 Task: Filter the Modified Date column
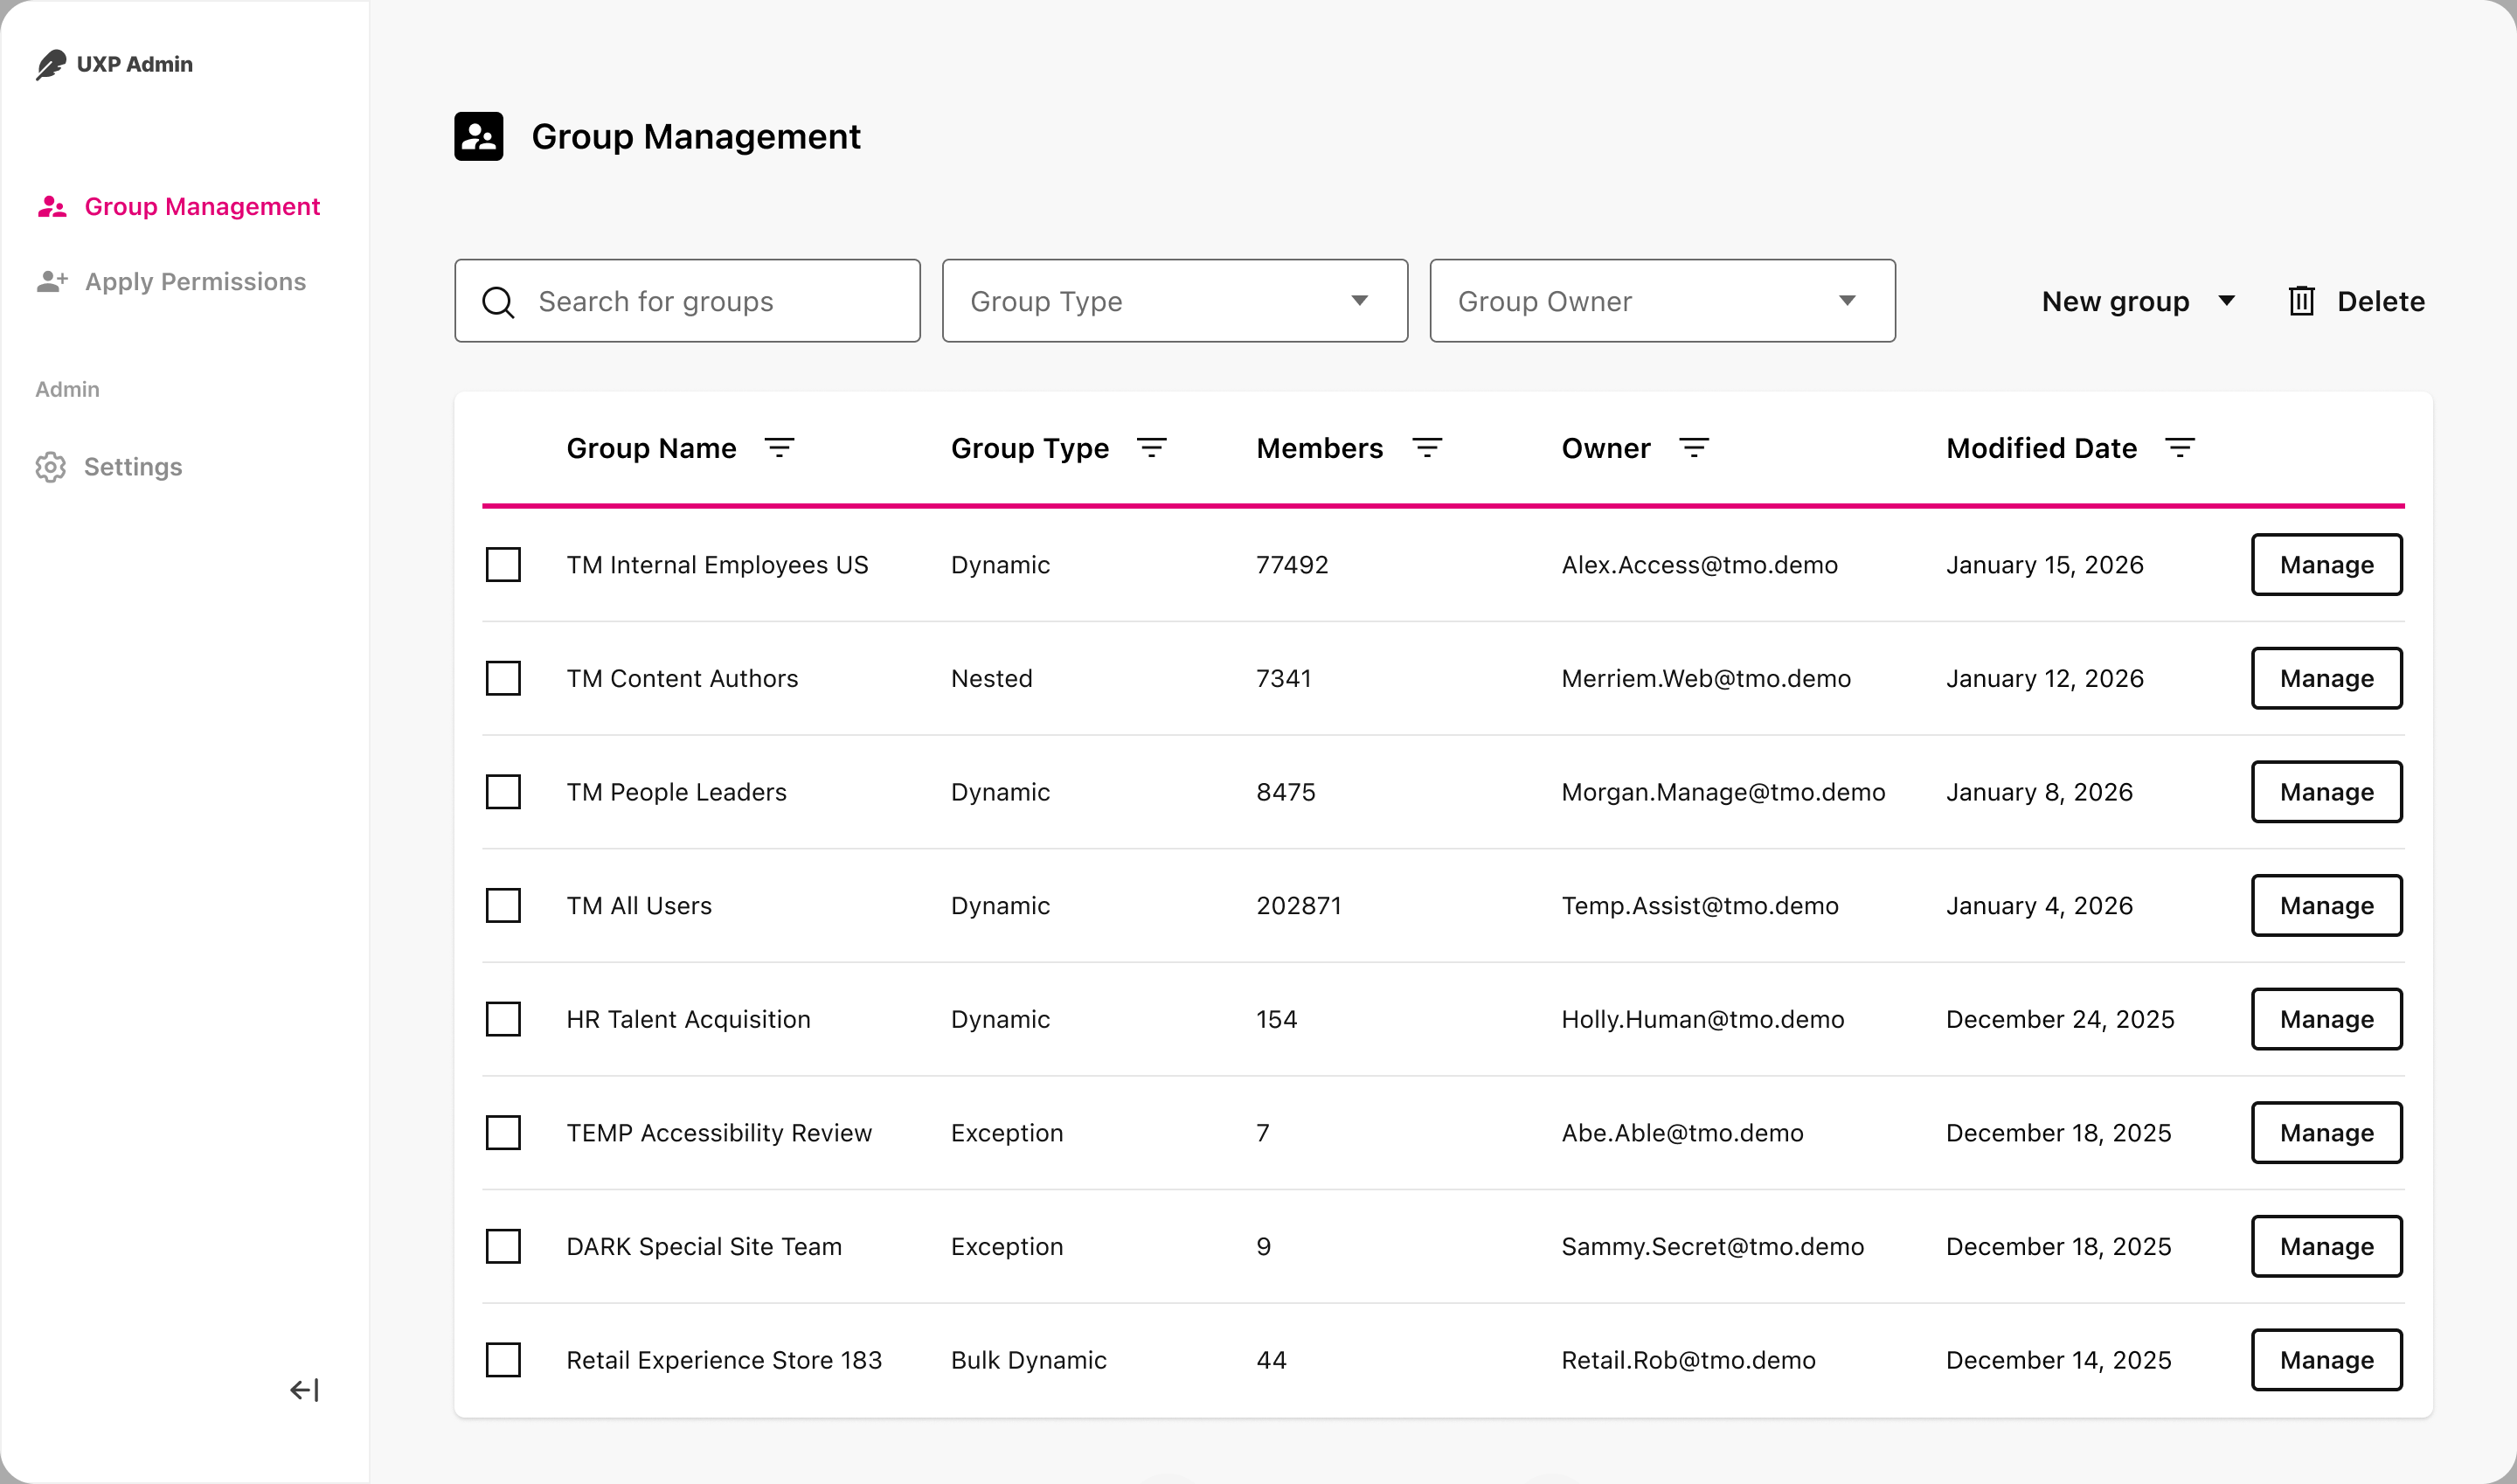coord(2179,448)
